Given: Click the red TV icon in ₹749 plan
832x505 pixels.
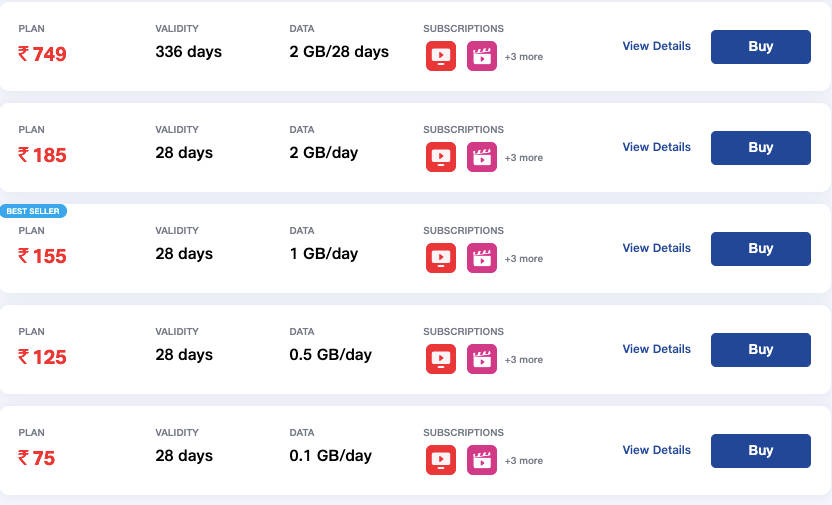Looking at the screenshot, I should click(x=441, y=56).
